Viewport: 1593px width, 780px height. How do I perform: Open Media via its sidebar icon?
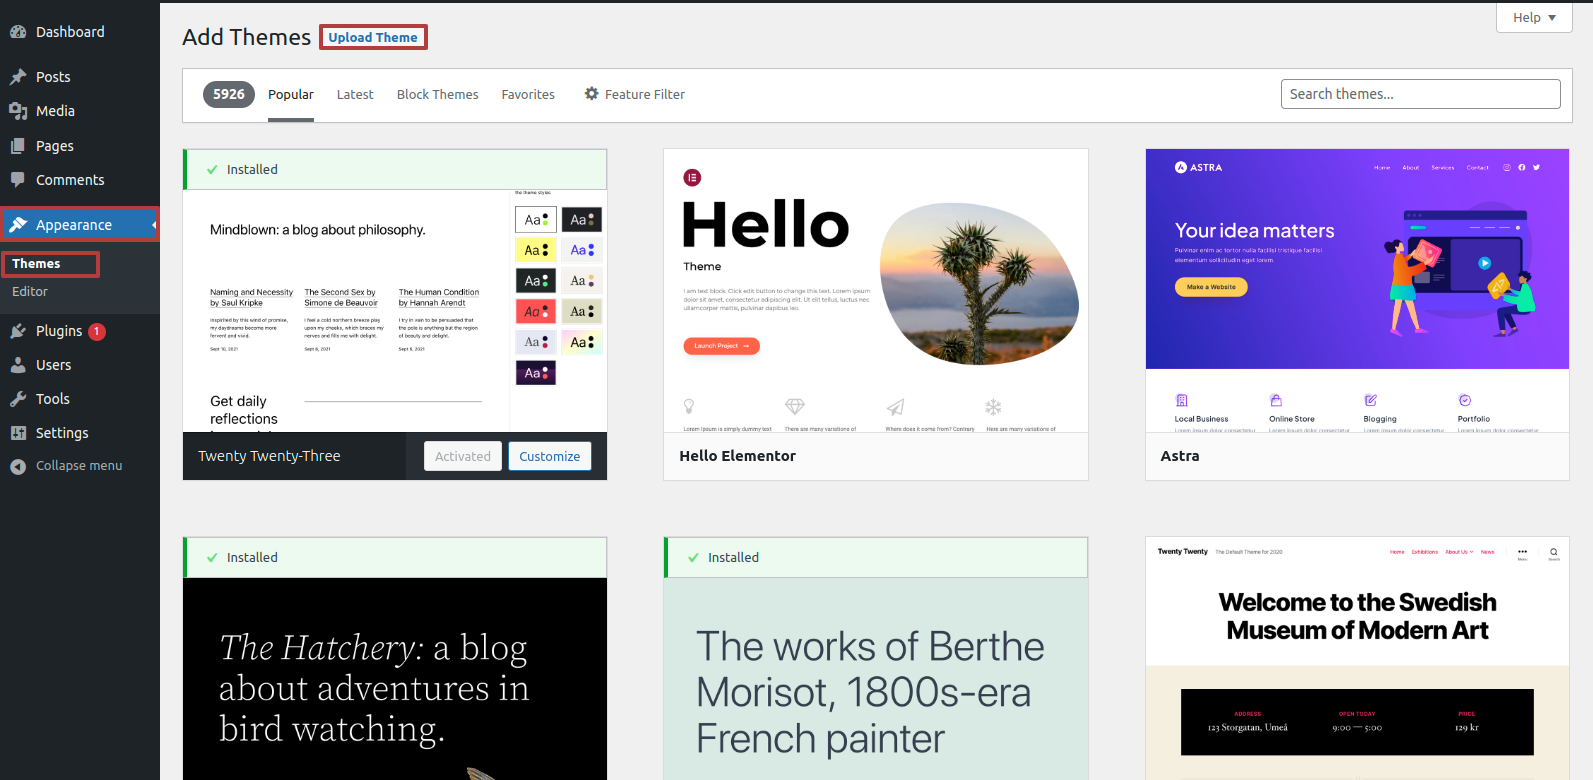18,111
